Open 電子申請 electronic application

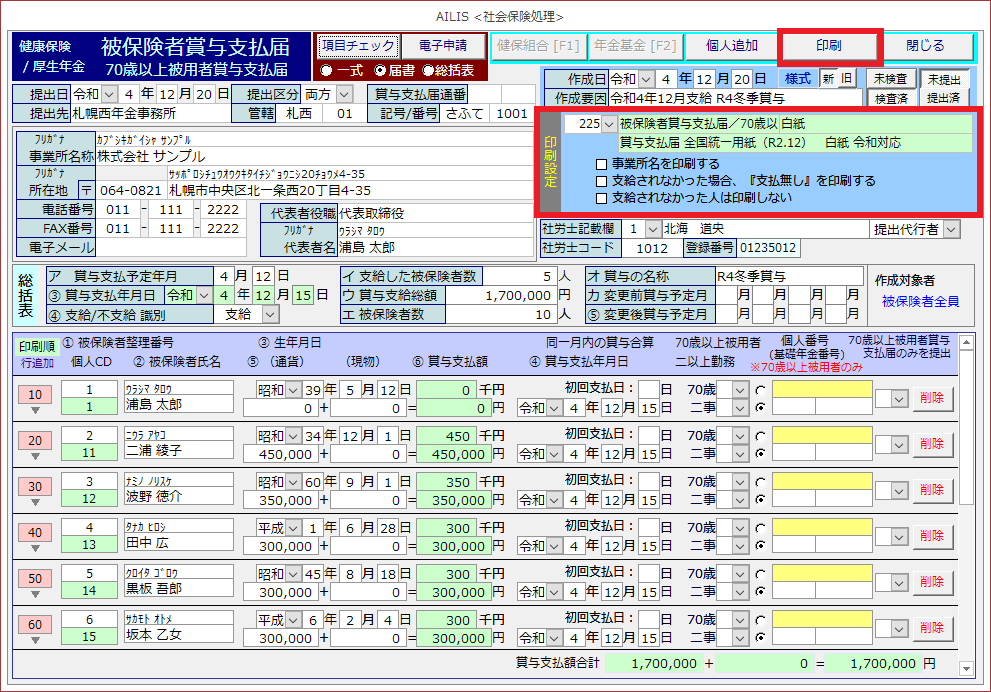pyautogui.click(x=443, y=46)
